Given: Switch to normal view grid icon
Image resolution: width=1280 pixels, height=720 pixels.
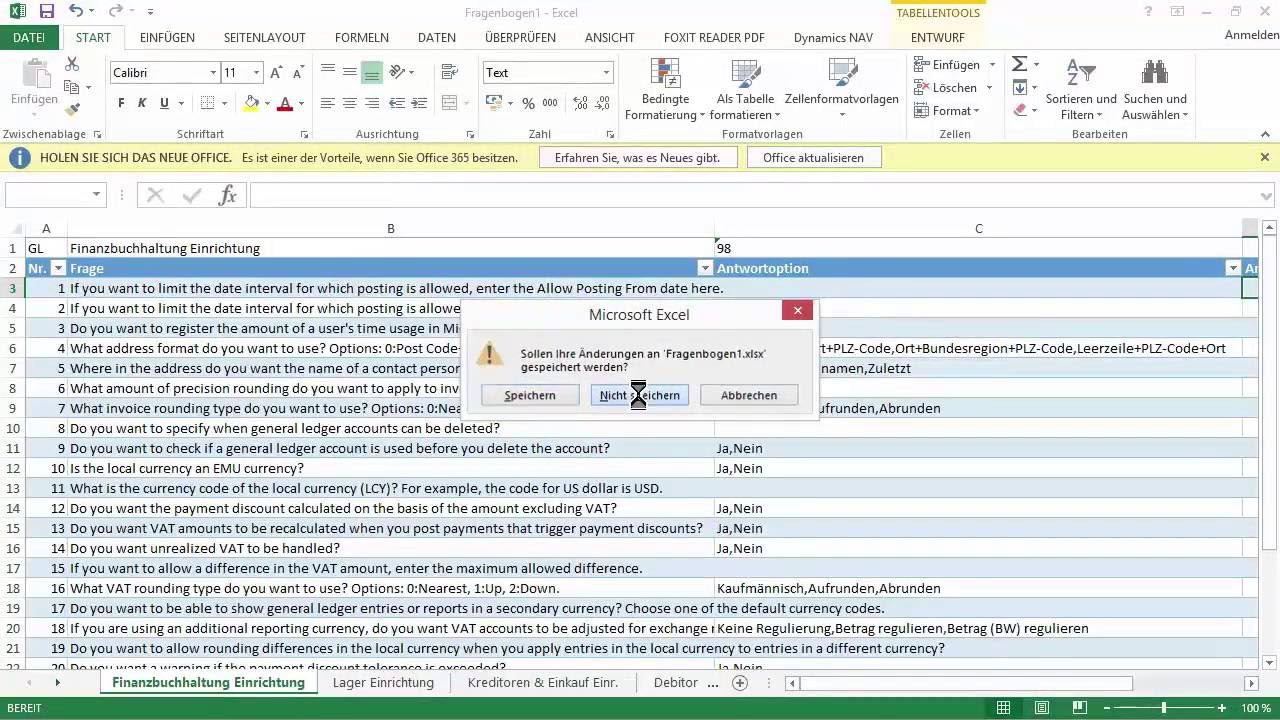Looking at the screenshot, I should click(x=1003, y=708).
